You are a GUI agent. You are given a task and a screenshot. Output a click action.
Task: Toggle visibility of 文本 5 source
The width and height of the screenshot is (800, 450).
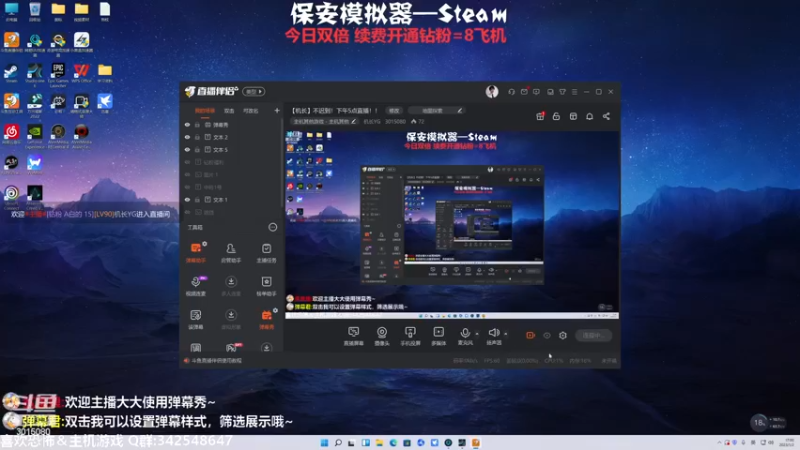click(187, 149)
